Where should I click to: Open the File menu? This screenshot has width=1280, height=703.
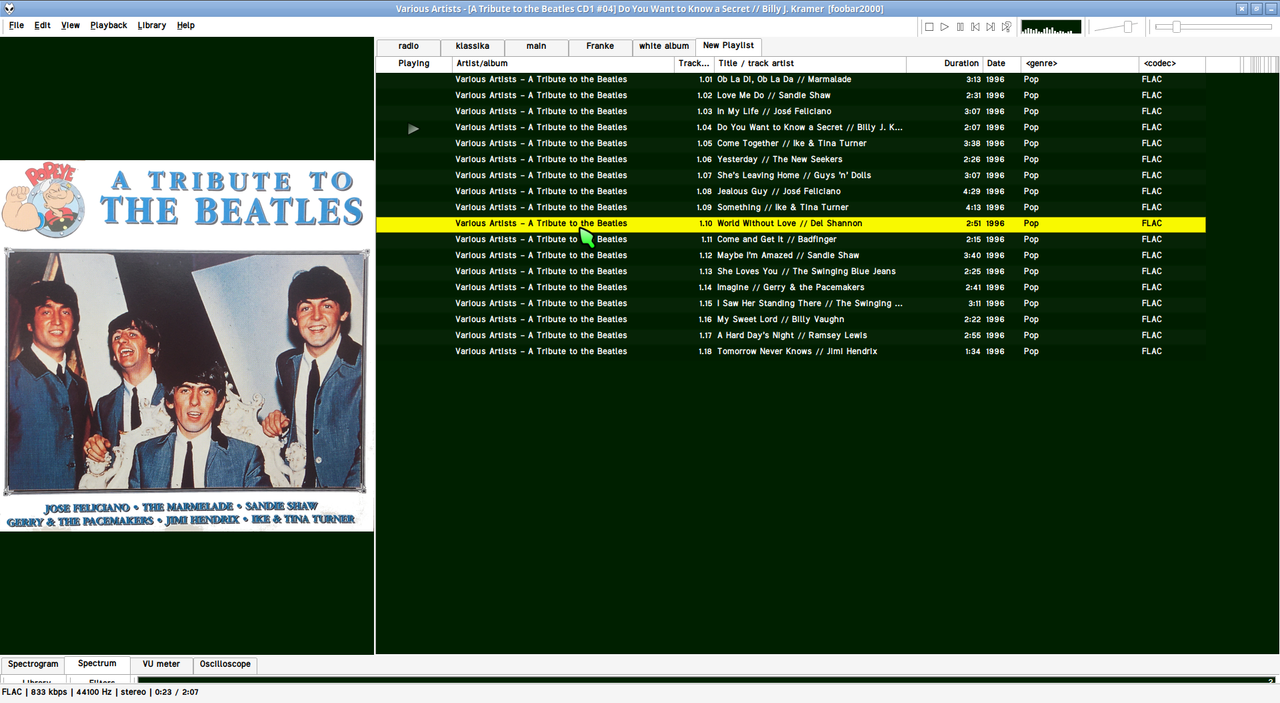[x=17, y=25]
